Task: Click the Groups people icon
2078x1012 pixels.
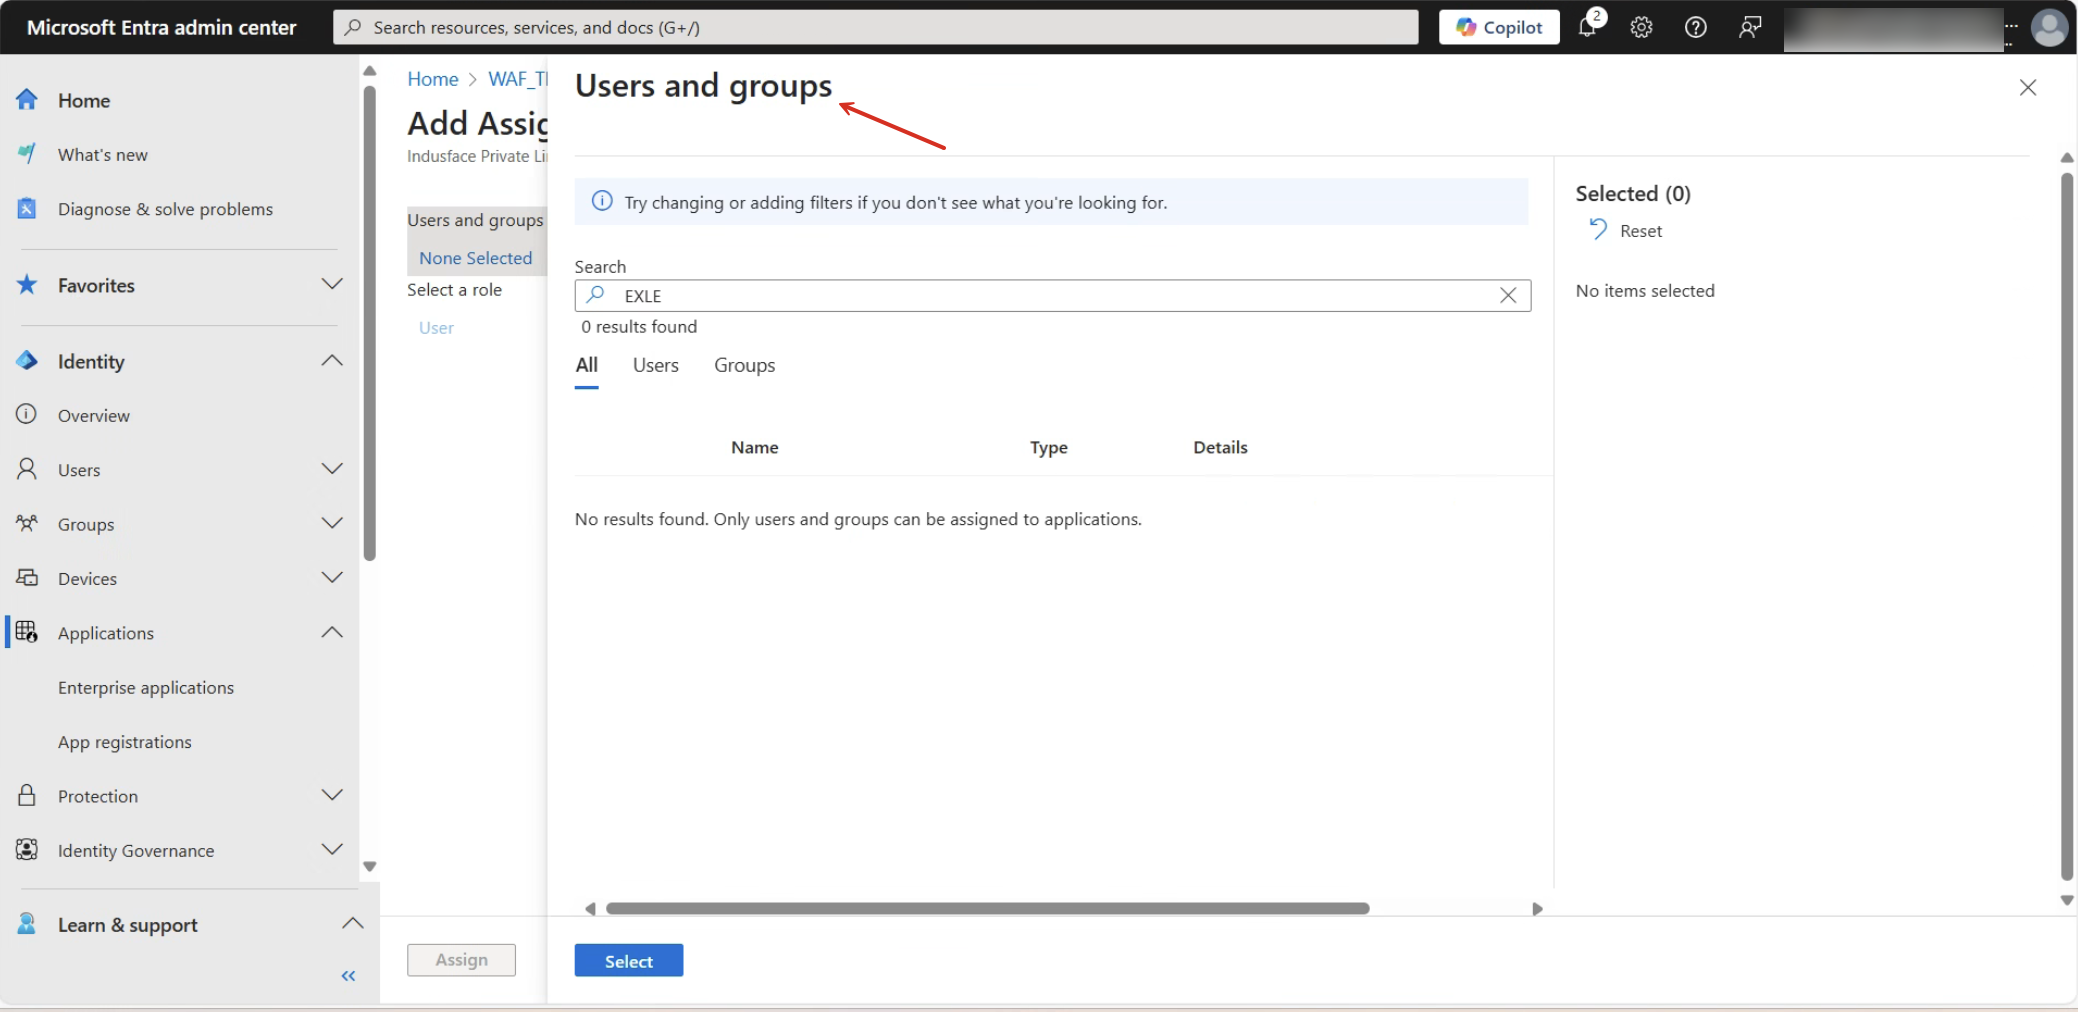Action: [27, 523]
